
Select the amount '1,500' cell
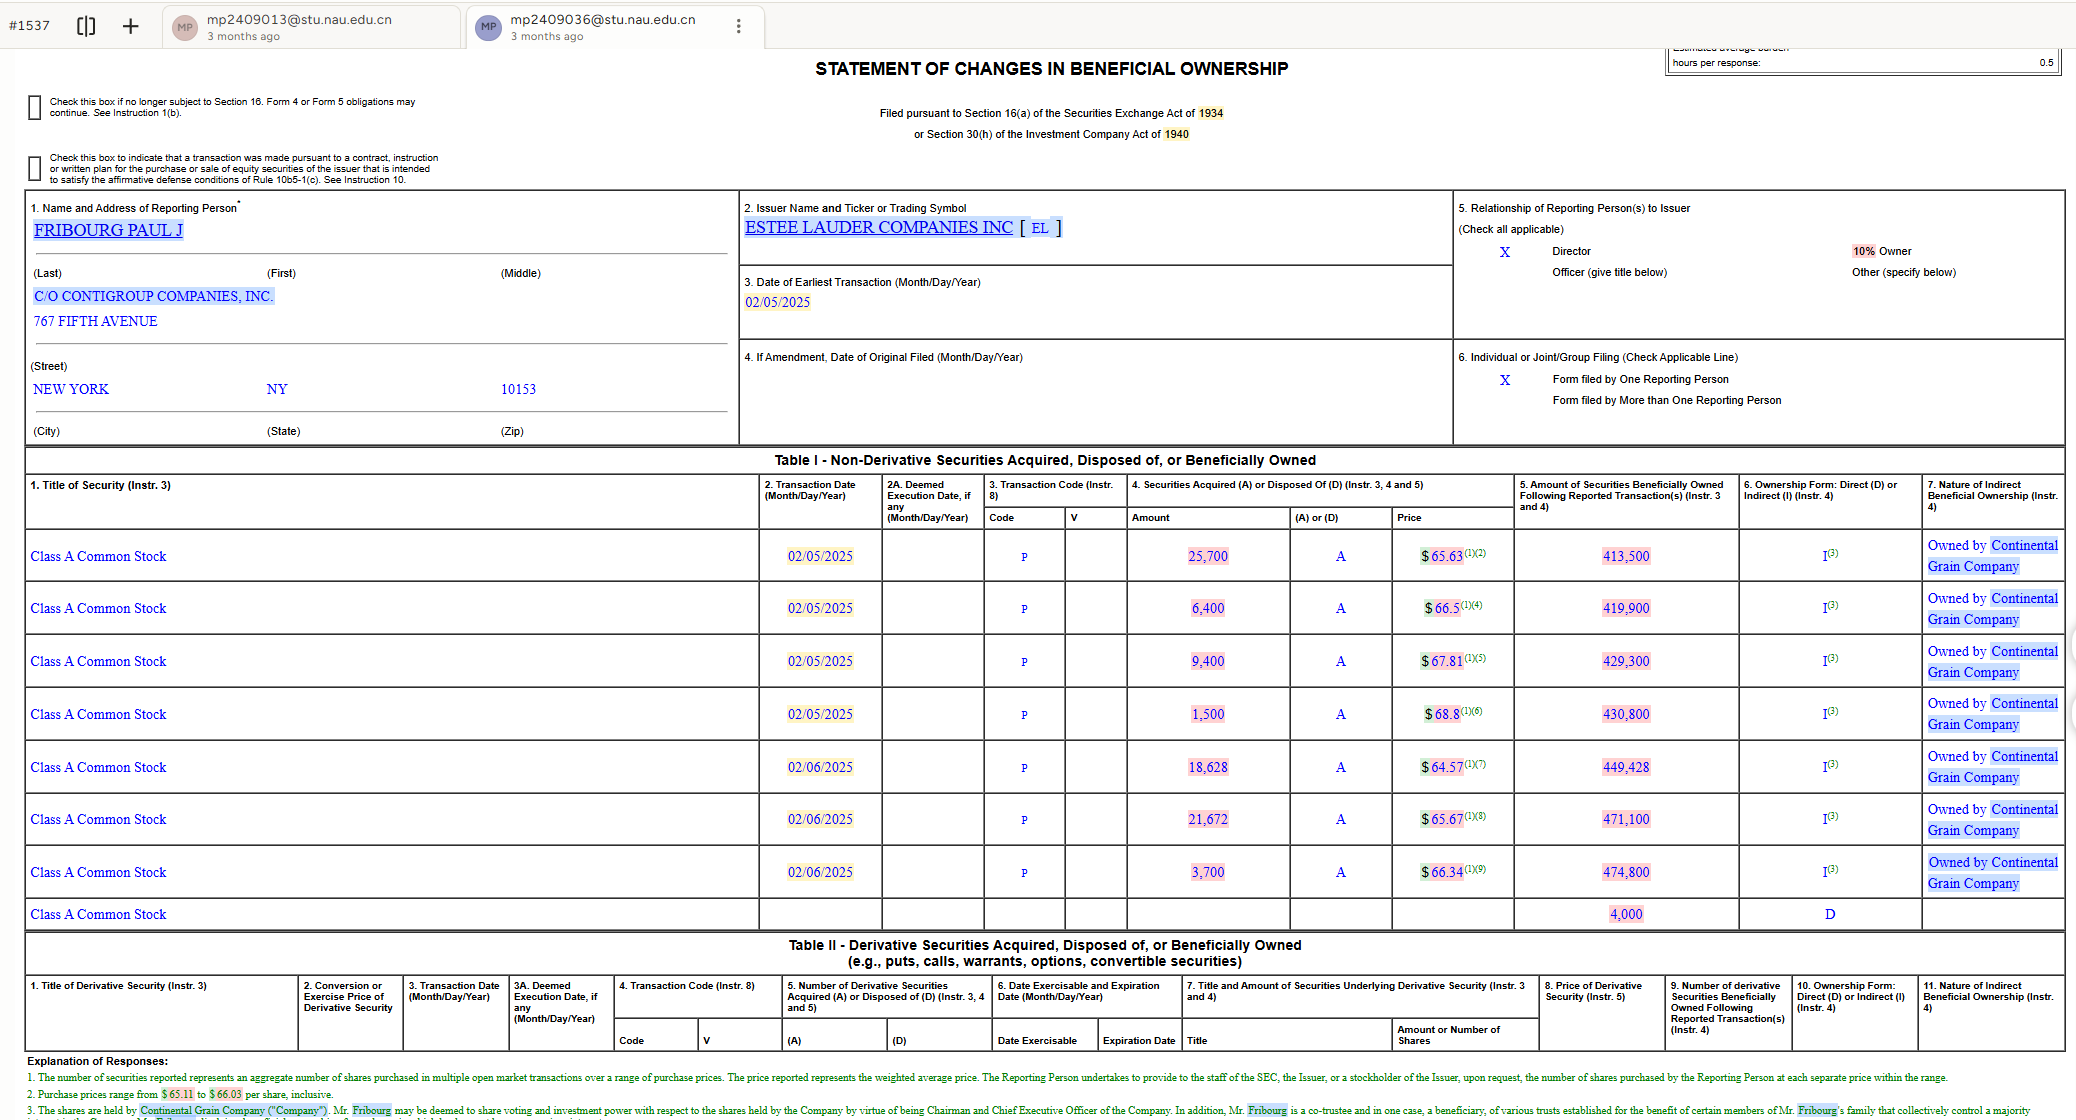(1208, 714)
